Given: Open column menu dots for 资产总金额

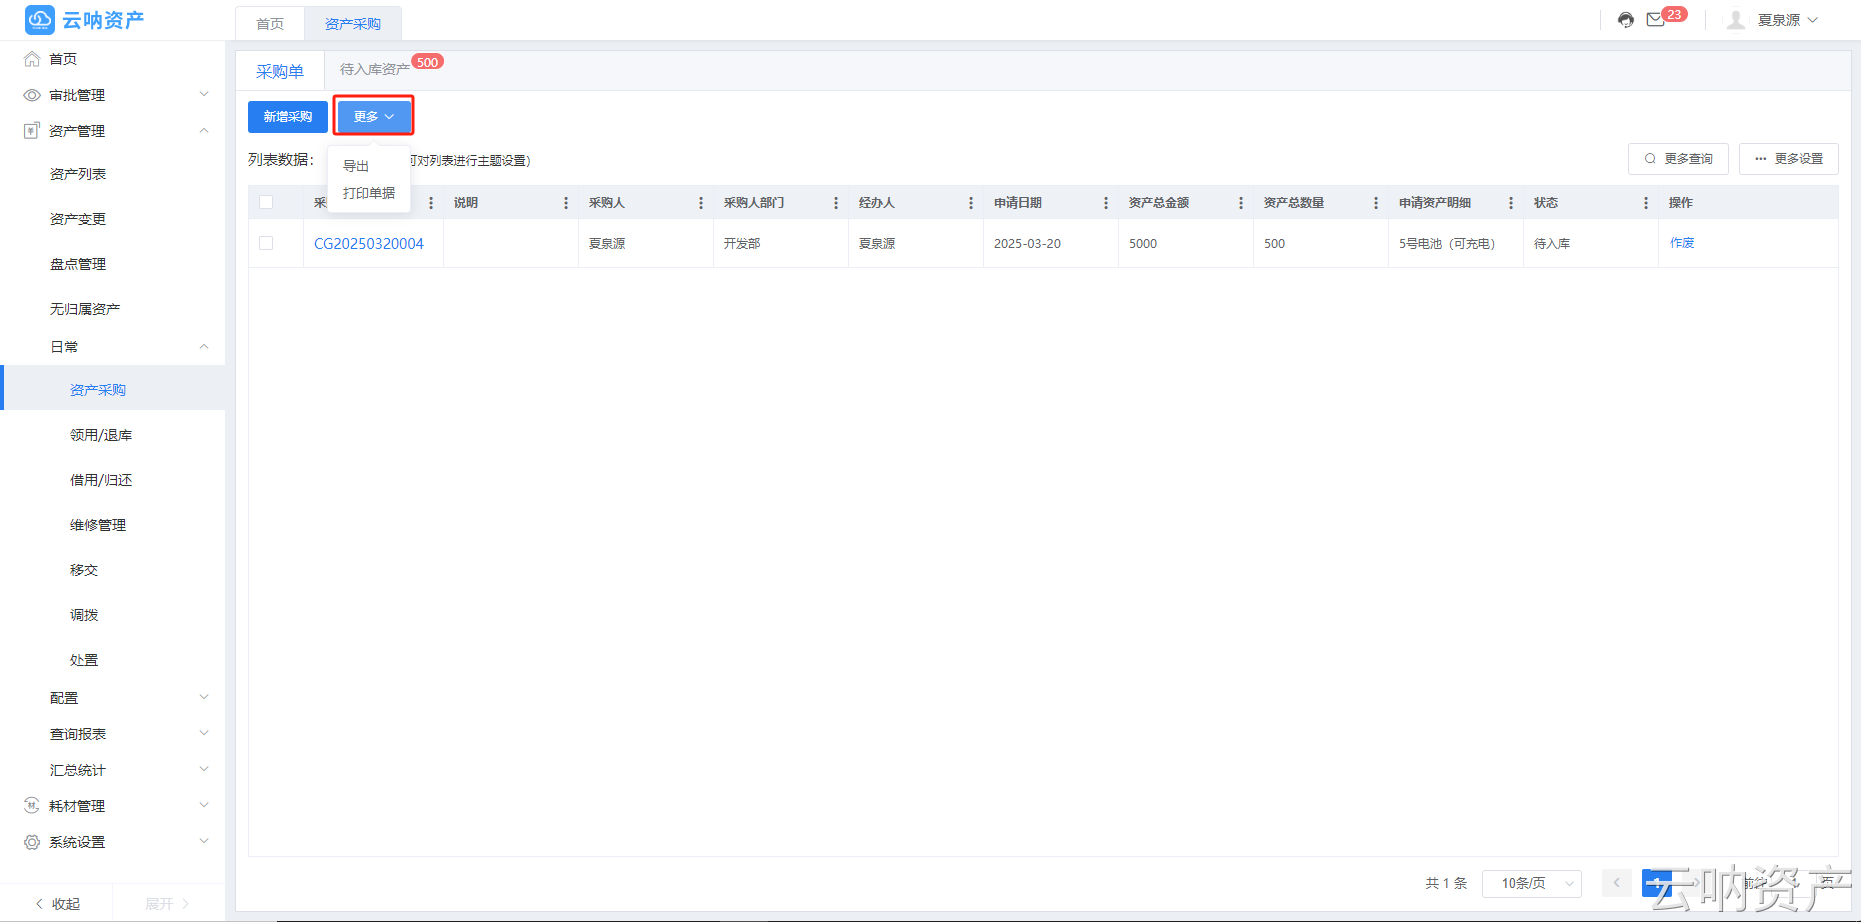Looking at the screenshot, I should [x=1241, y=203].
